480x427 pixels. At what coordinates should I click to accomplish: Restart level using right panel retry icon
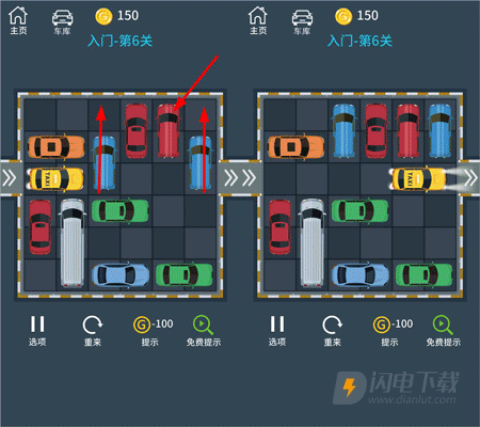coord(332,331)
